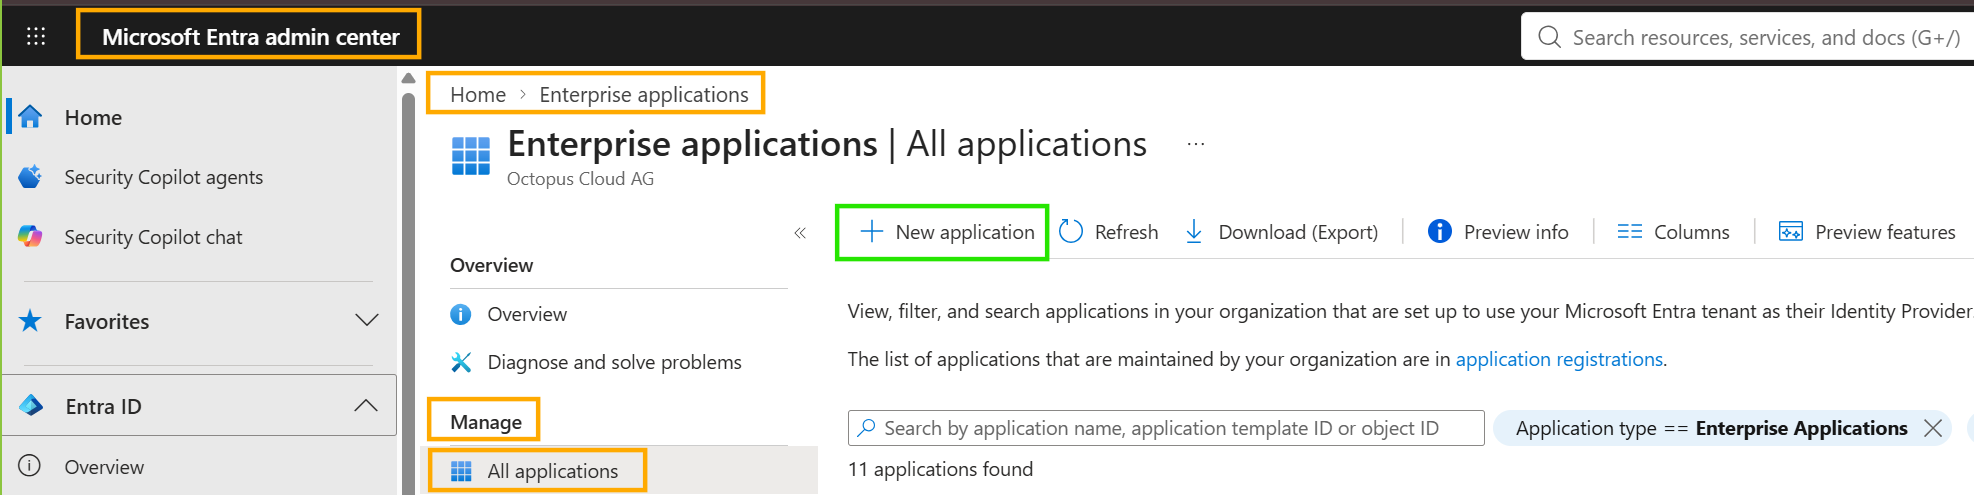Screen dimensions: 1974x495
Task: Open the Application type == Enterprise Applications filter
Action: coord(1712,428)
